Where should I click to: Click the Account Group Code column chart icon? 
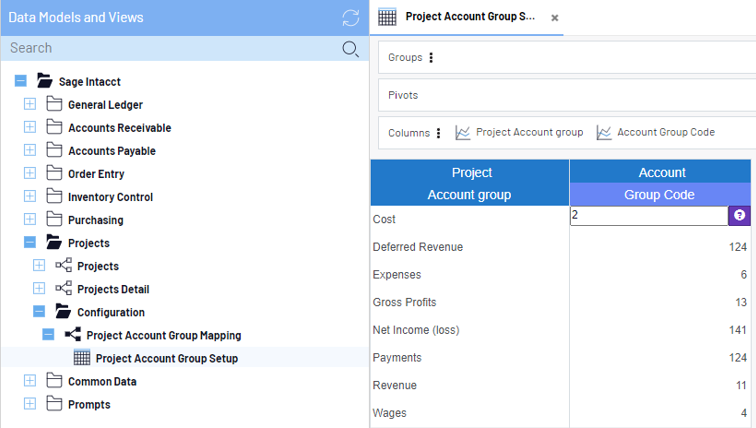(x=604, y=133)
